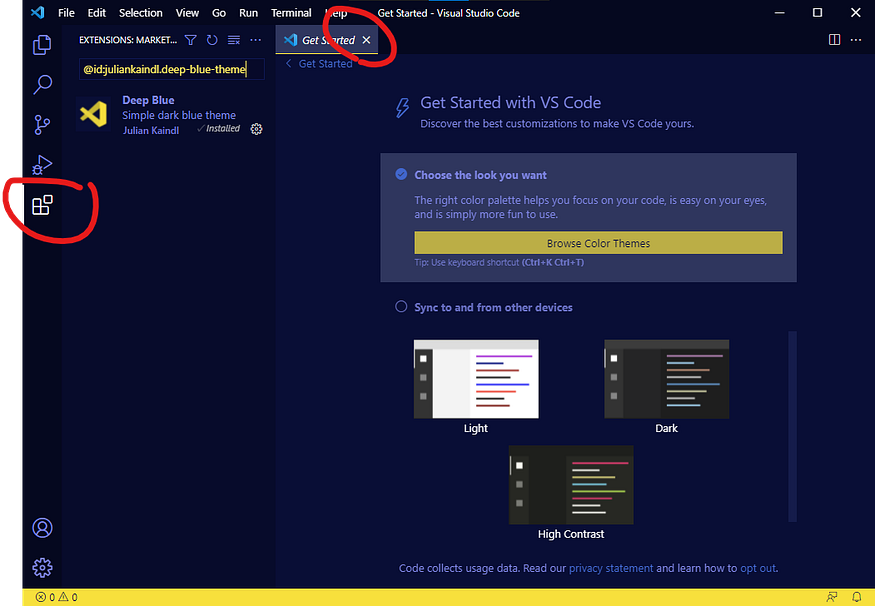Open the Source Control view icon
The width and height of the screenshot is (875, 606).
42,125
